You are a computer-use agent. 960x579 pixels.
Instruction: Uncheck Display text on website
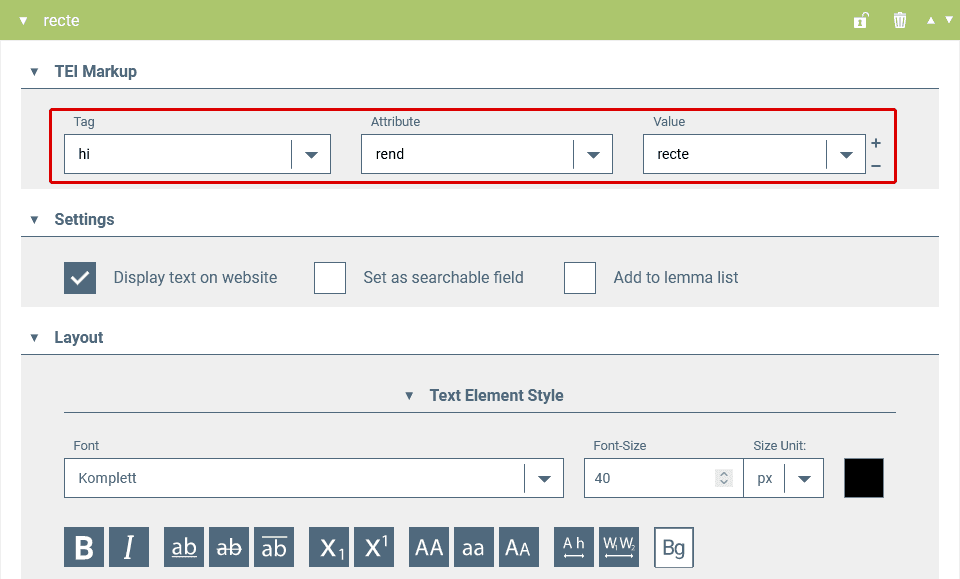tap(80, 278)
